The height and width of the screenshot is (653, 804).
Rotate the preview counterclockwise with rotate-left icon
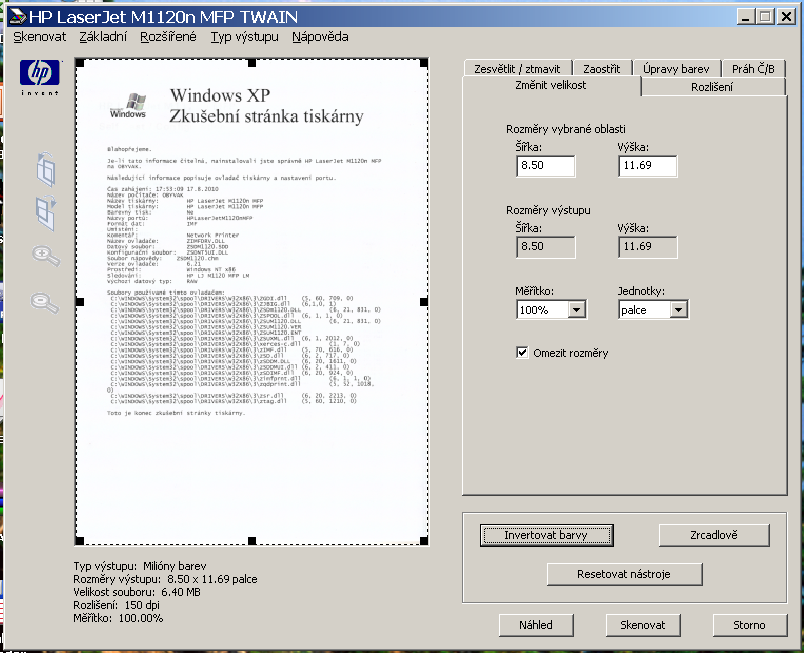46,169
